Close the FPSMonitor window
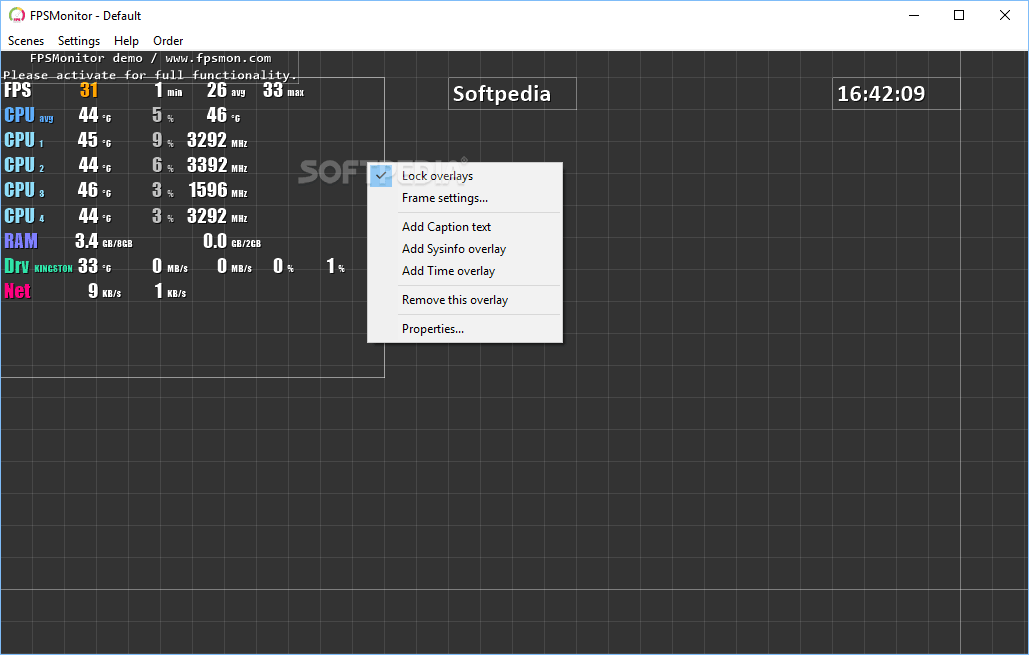Screen dimensions: 1029x655 [x=1005, y=15]
